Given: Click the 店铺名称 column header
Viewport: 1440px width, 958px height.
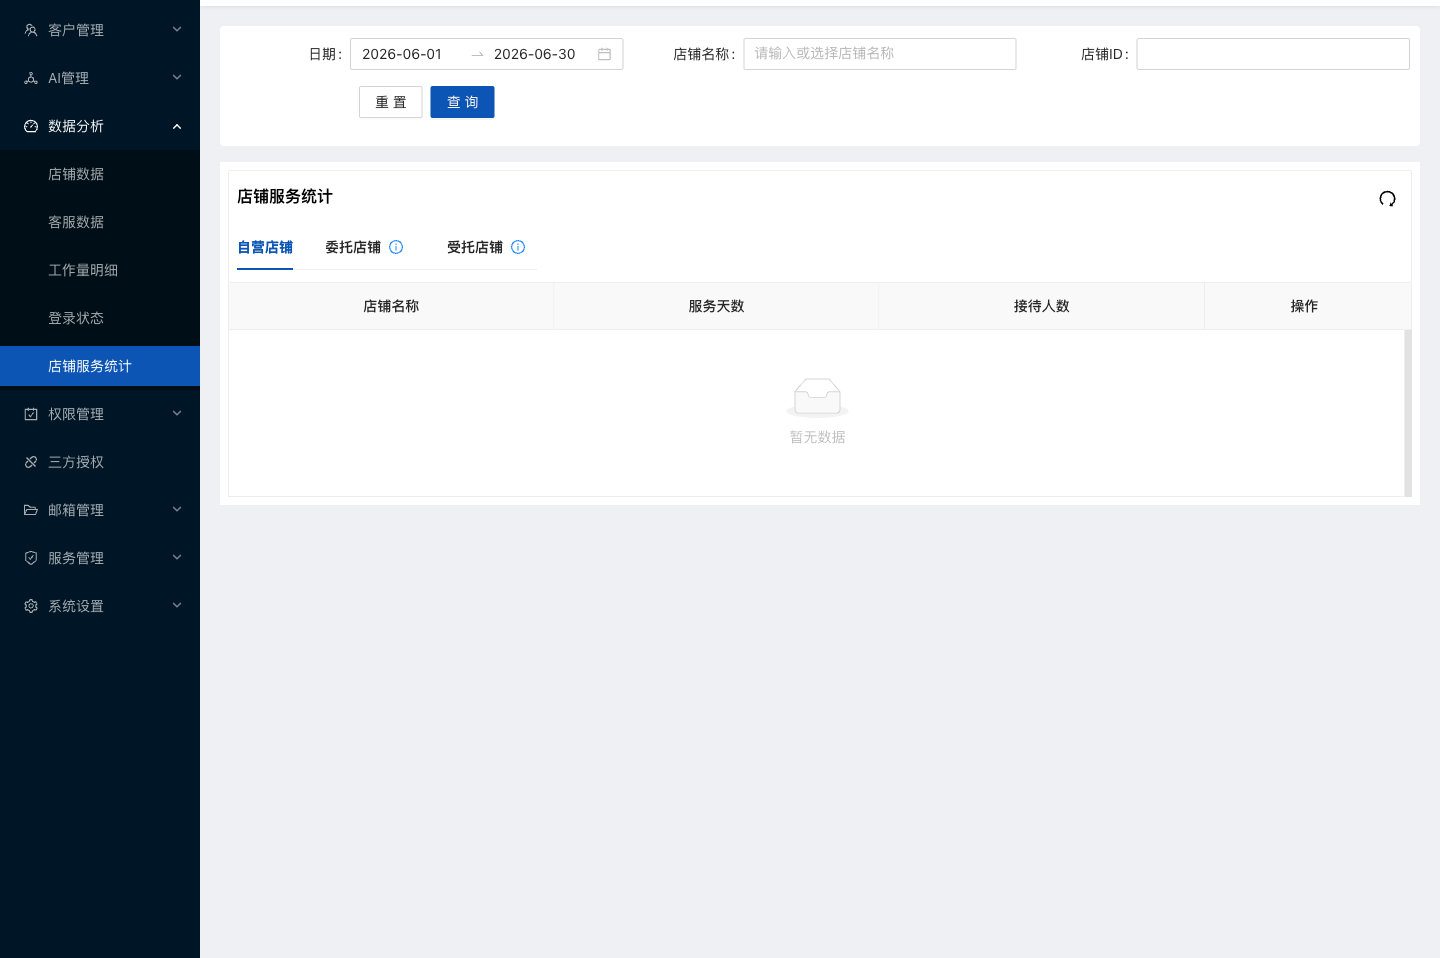Looking at the screenshot, I should coord(391,306).
